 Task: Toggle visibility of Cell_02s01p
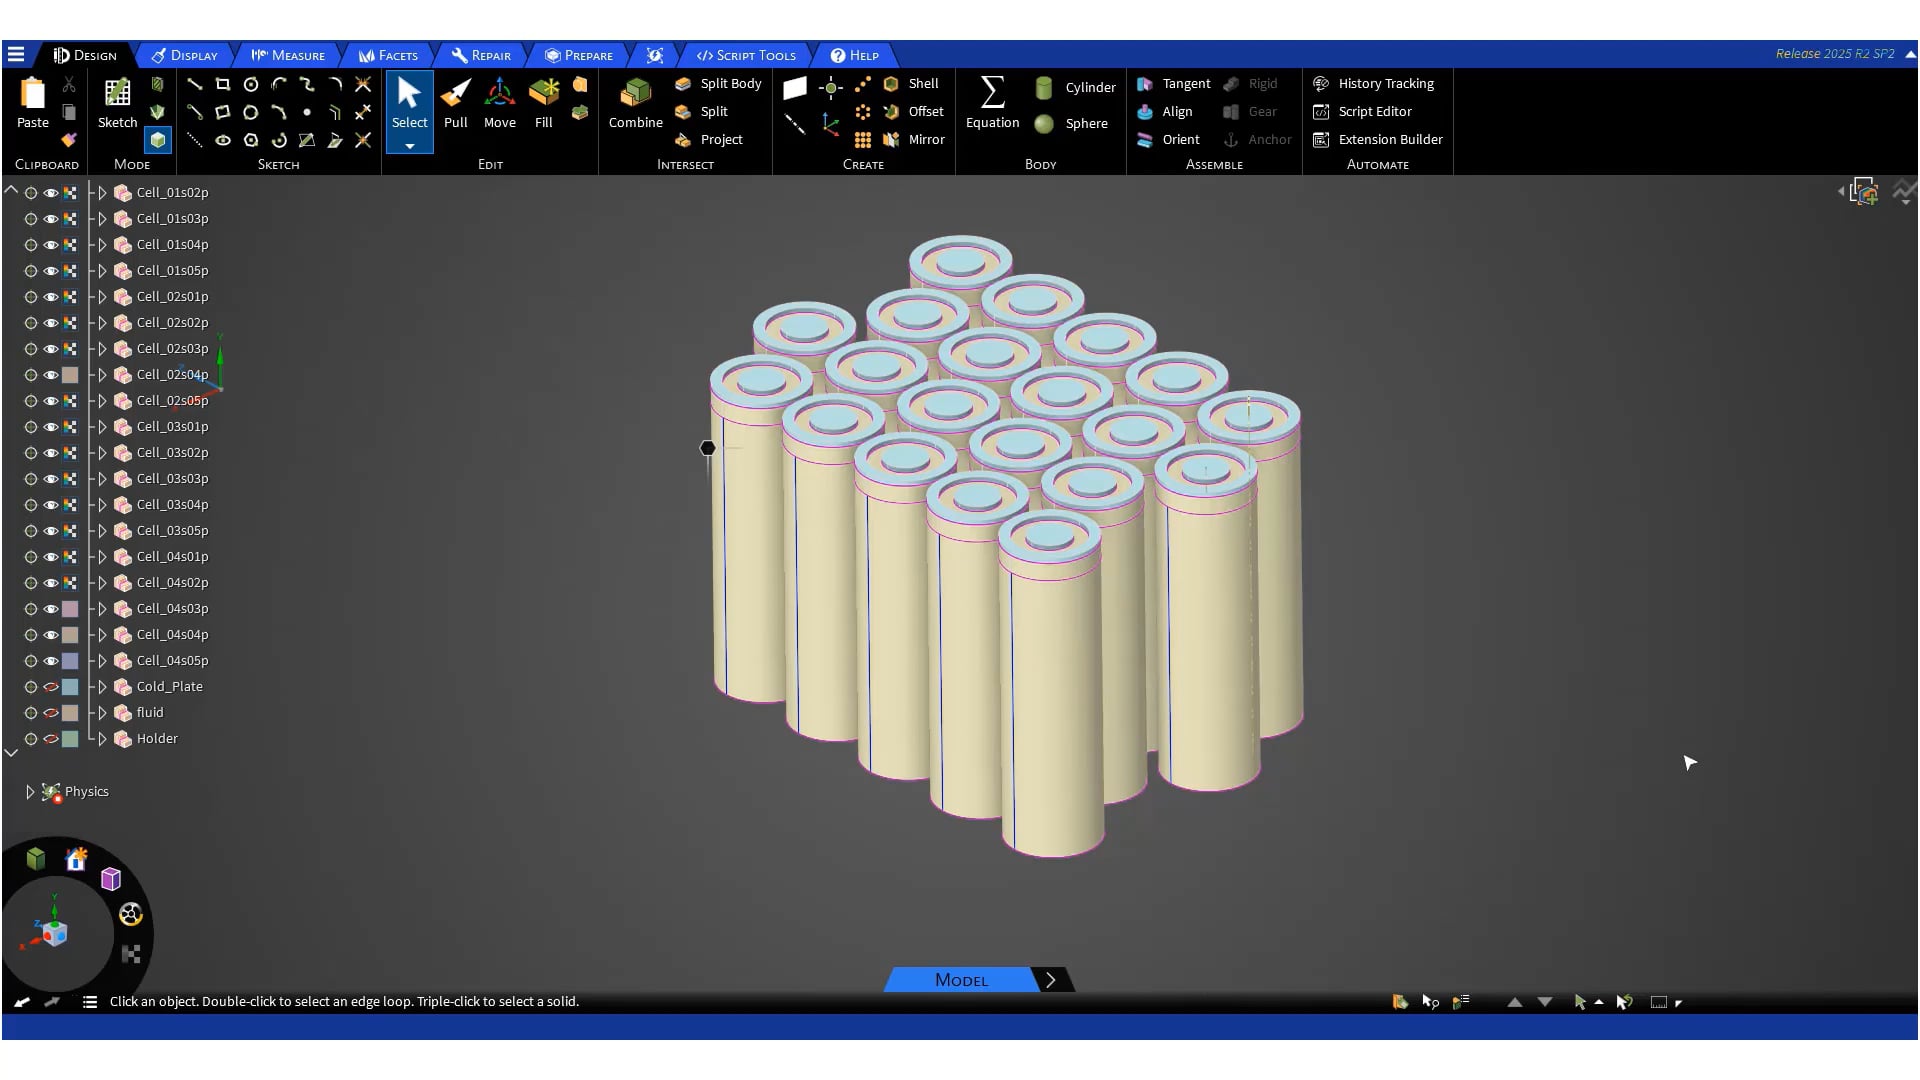50,297
